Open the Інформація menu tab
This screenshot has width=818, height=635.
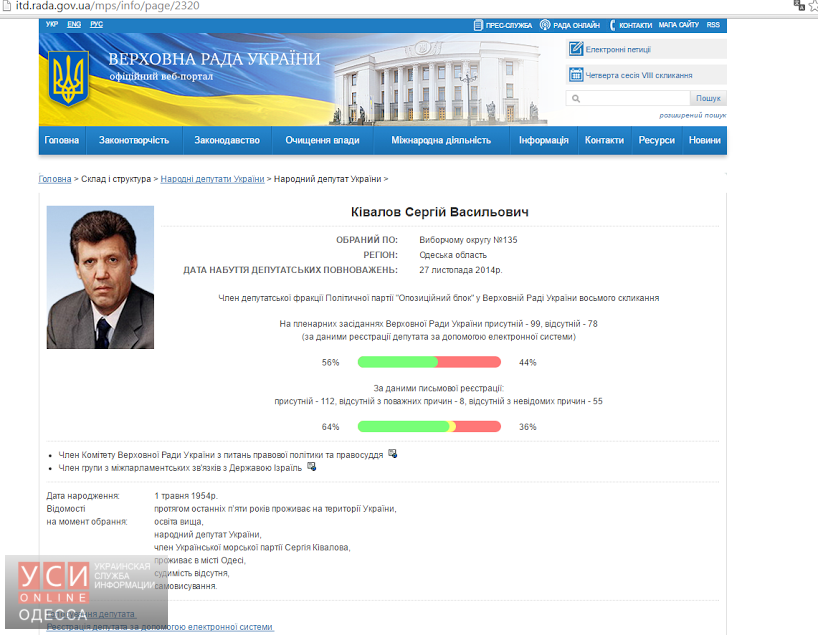544,140
